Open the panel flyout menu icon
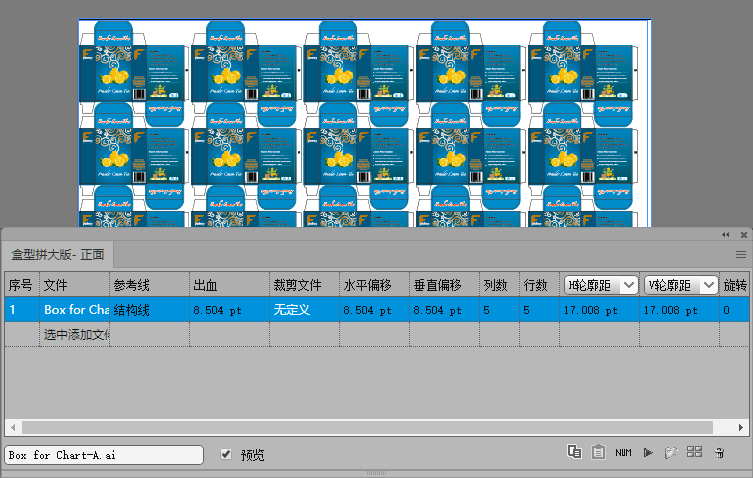 [741, 255]
